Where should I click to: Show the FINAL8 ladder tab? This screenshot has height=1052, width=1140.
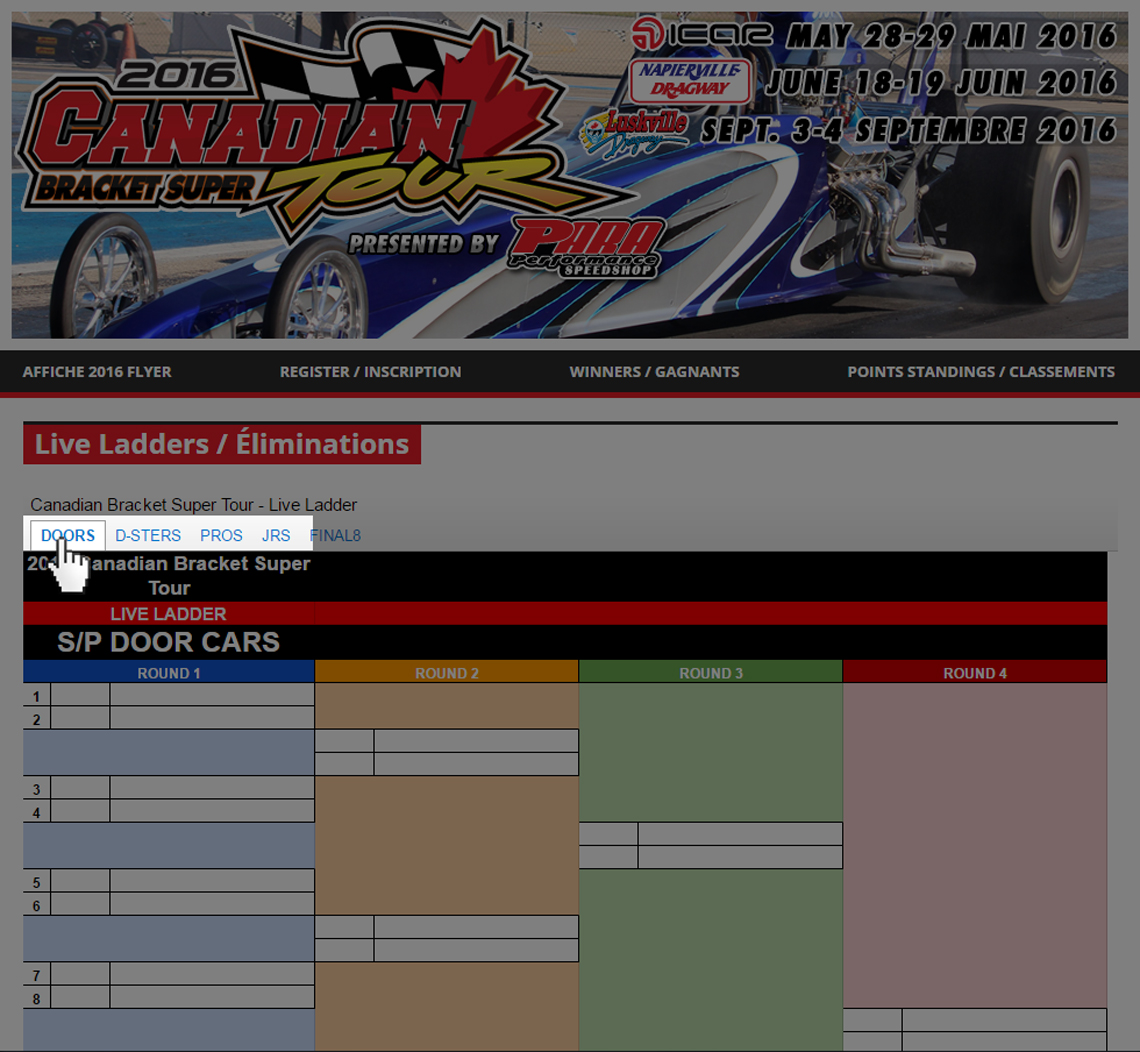[335, 536]
